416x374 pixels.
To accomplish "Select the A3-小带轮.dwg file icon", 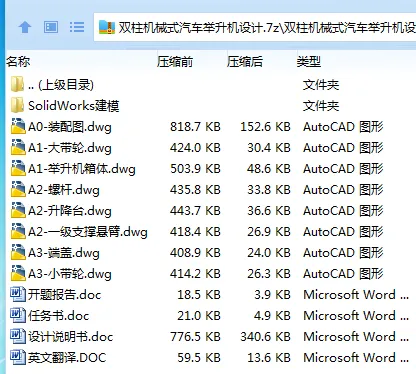I will point(18,273).
